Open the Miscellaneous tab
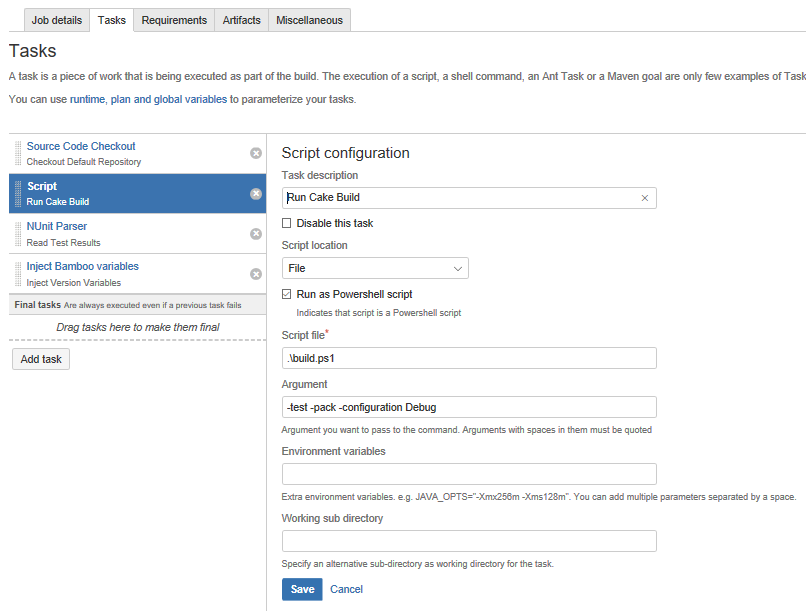The width and height of the screenshot is (806, 614). (x=308, y=20)
